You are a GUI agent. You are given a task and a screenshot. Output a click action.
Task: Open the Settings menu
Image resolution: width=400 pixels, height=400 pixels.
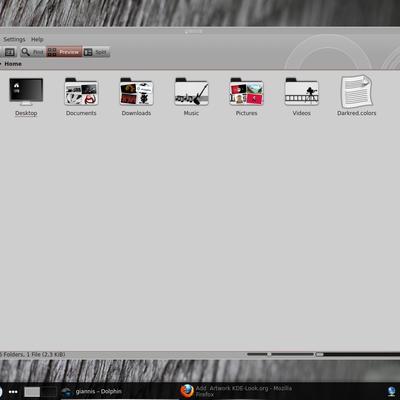click(x=14, y=39)
